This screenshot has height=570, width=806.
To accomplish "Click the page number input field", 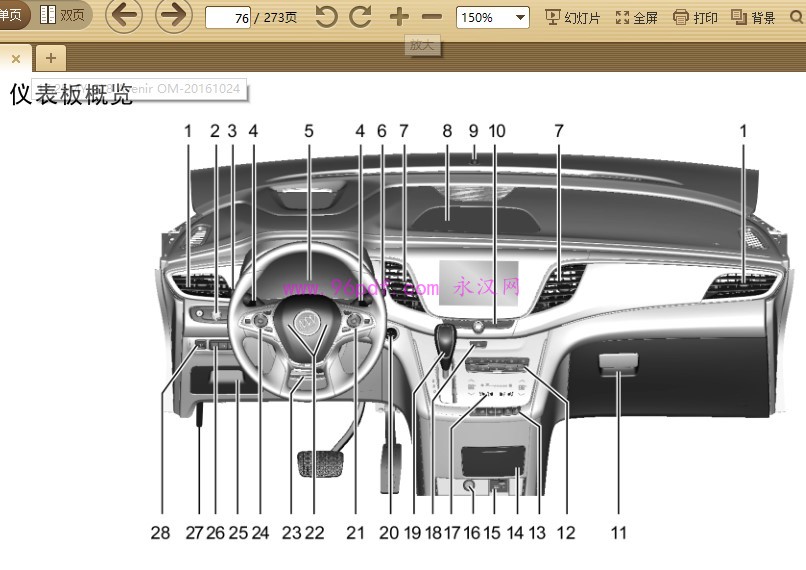I will point(228,18).
